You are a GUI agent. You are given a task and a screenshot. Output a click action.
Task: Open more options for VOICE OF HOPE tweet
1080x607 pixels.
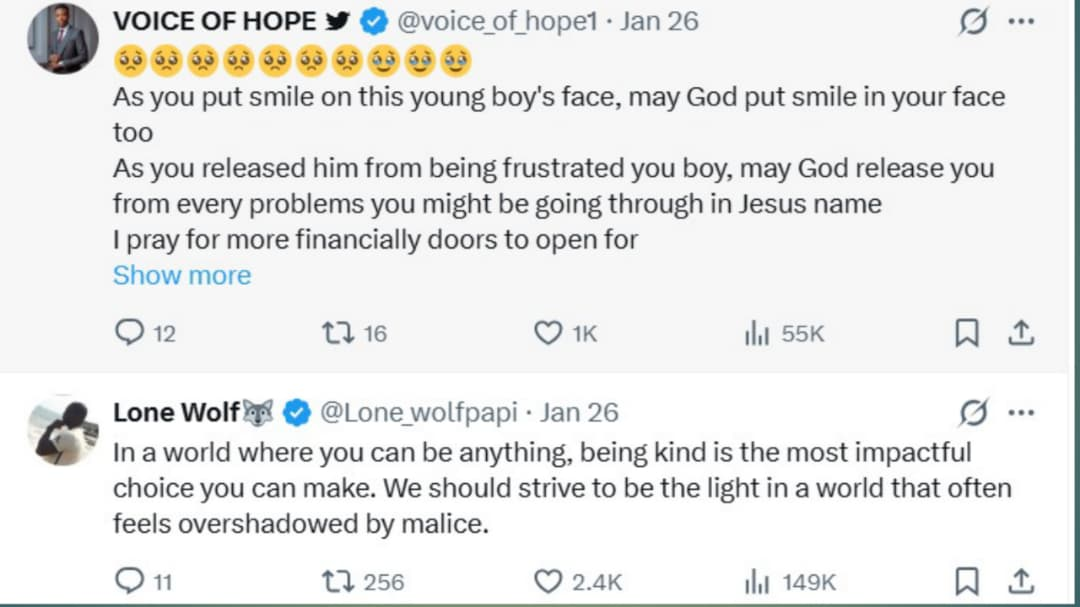tap(1021, 22)
